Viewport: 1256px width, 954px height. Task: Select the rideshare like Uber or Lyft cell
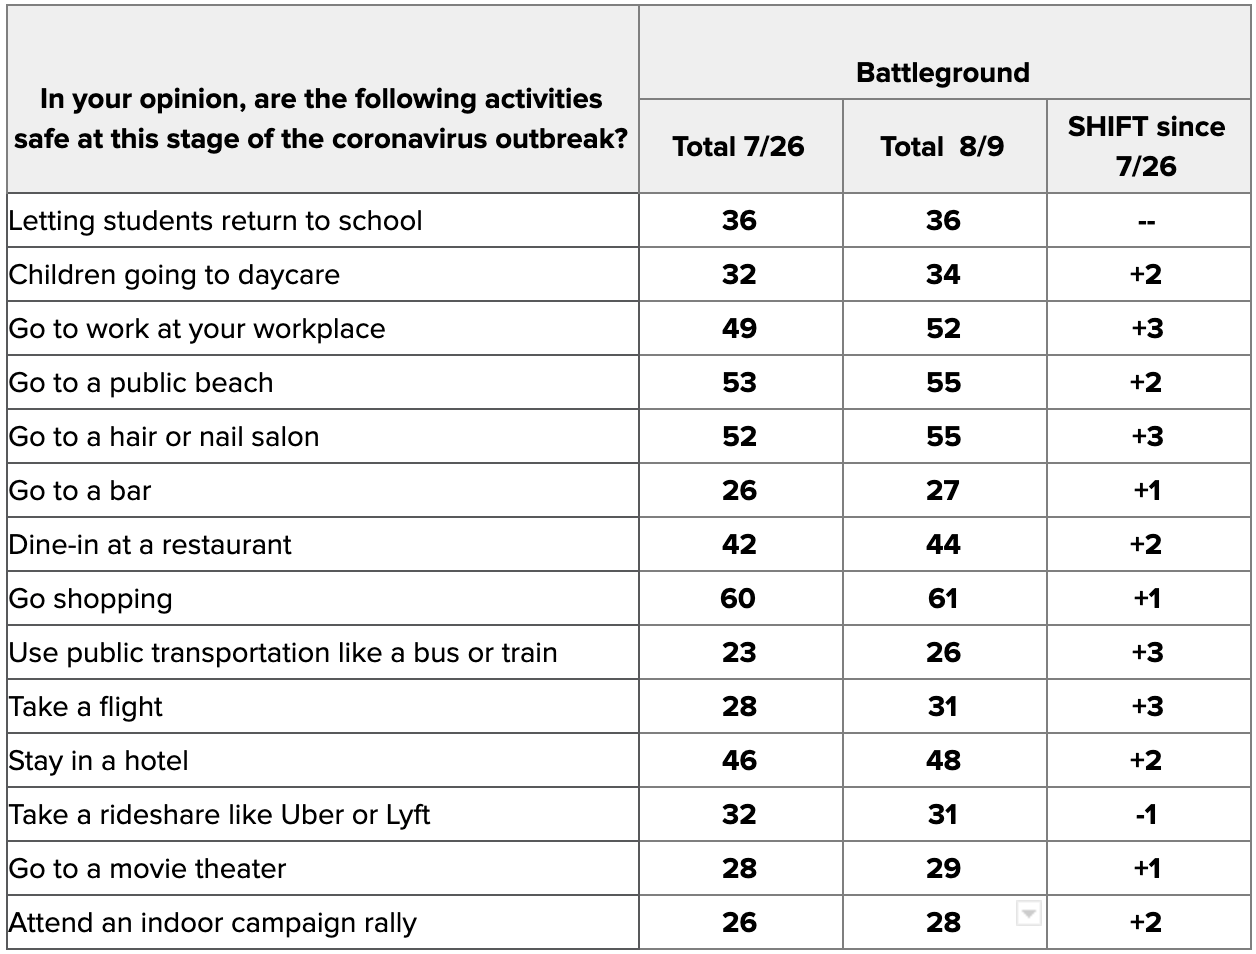(322, 814)
